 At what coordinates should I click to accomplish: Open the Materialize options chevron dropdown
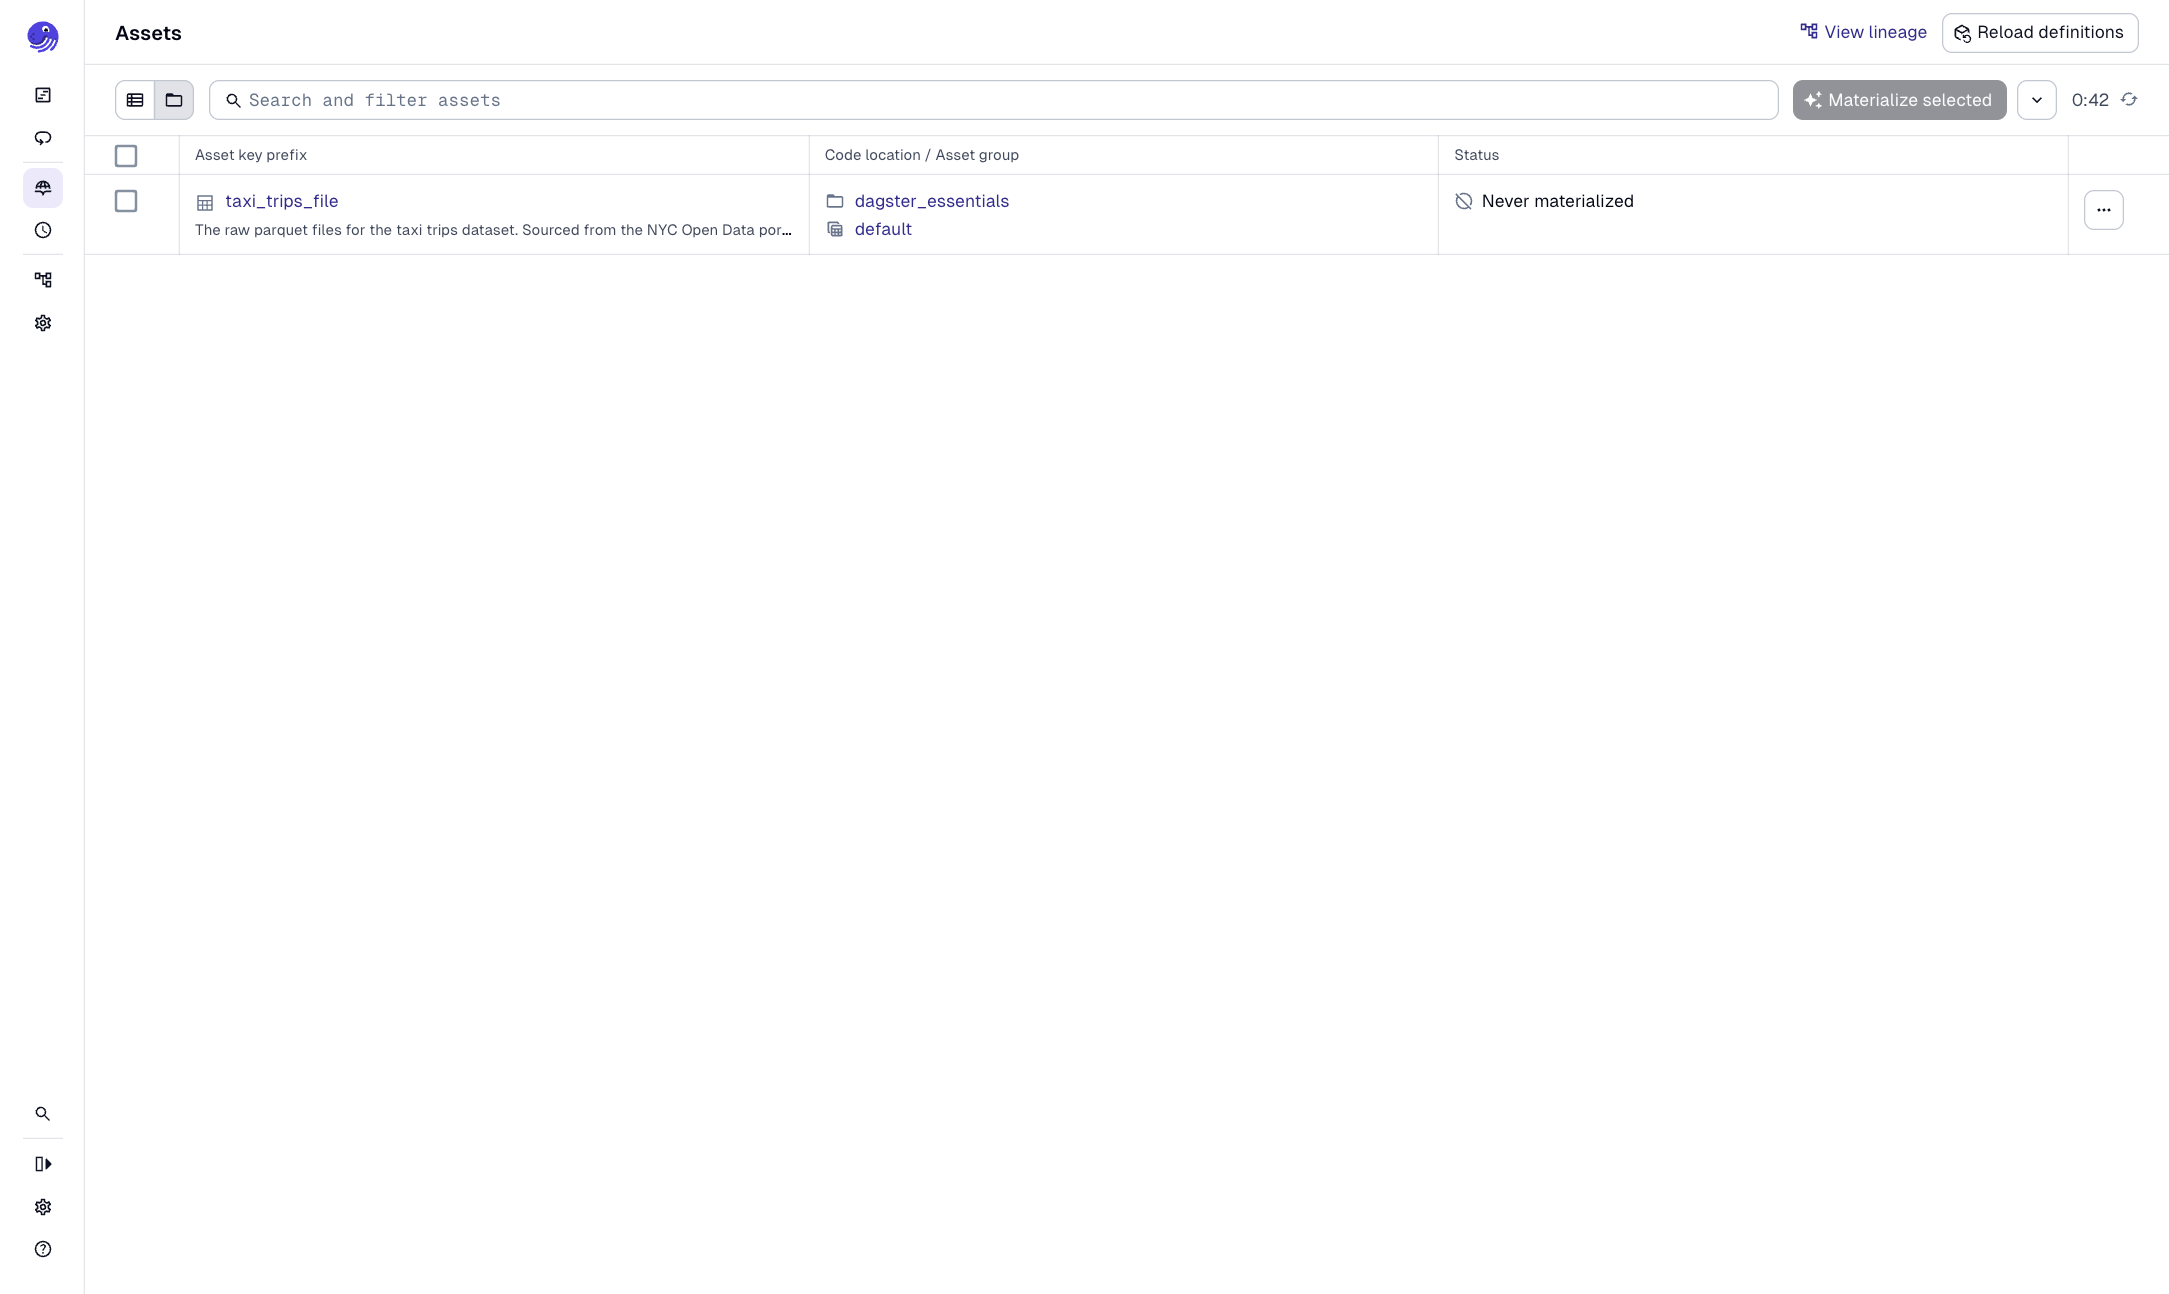[2037, 100]
